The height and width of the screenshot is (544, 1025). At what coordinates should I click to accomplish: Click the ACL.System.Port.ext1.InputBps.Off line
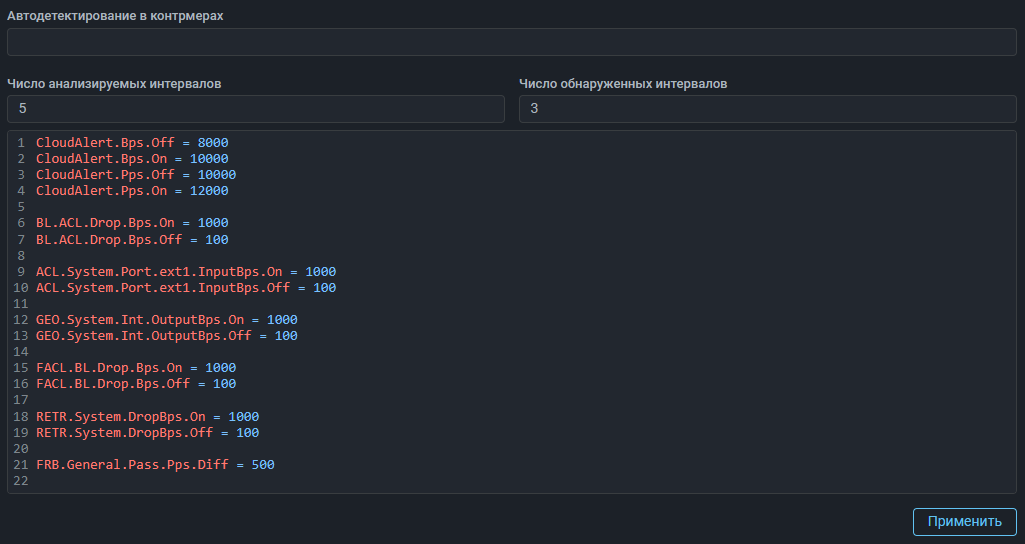click(163, 288)
